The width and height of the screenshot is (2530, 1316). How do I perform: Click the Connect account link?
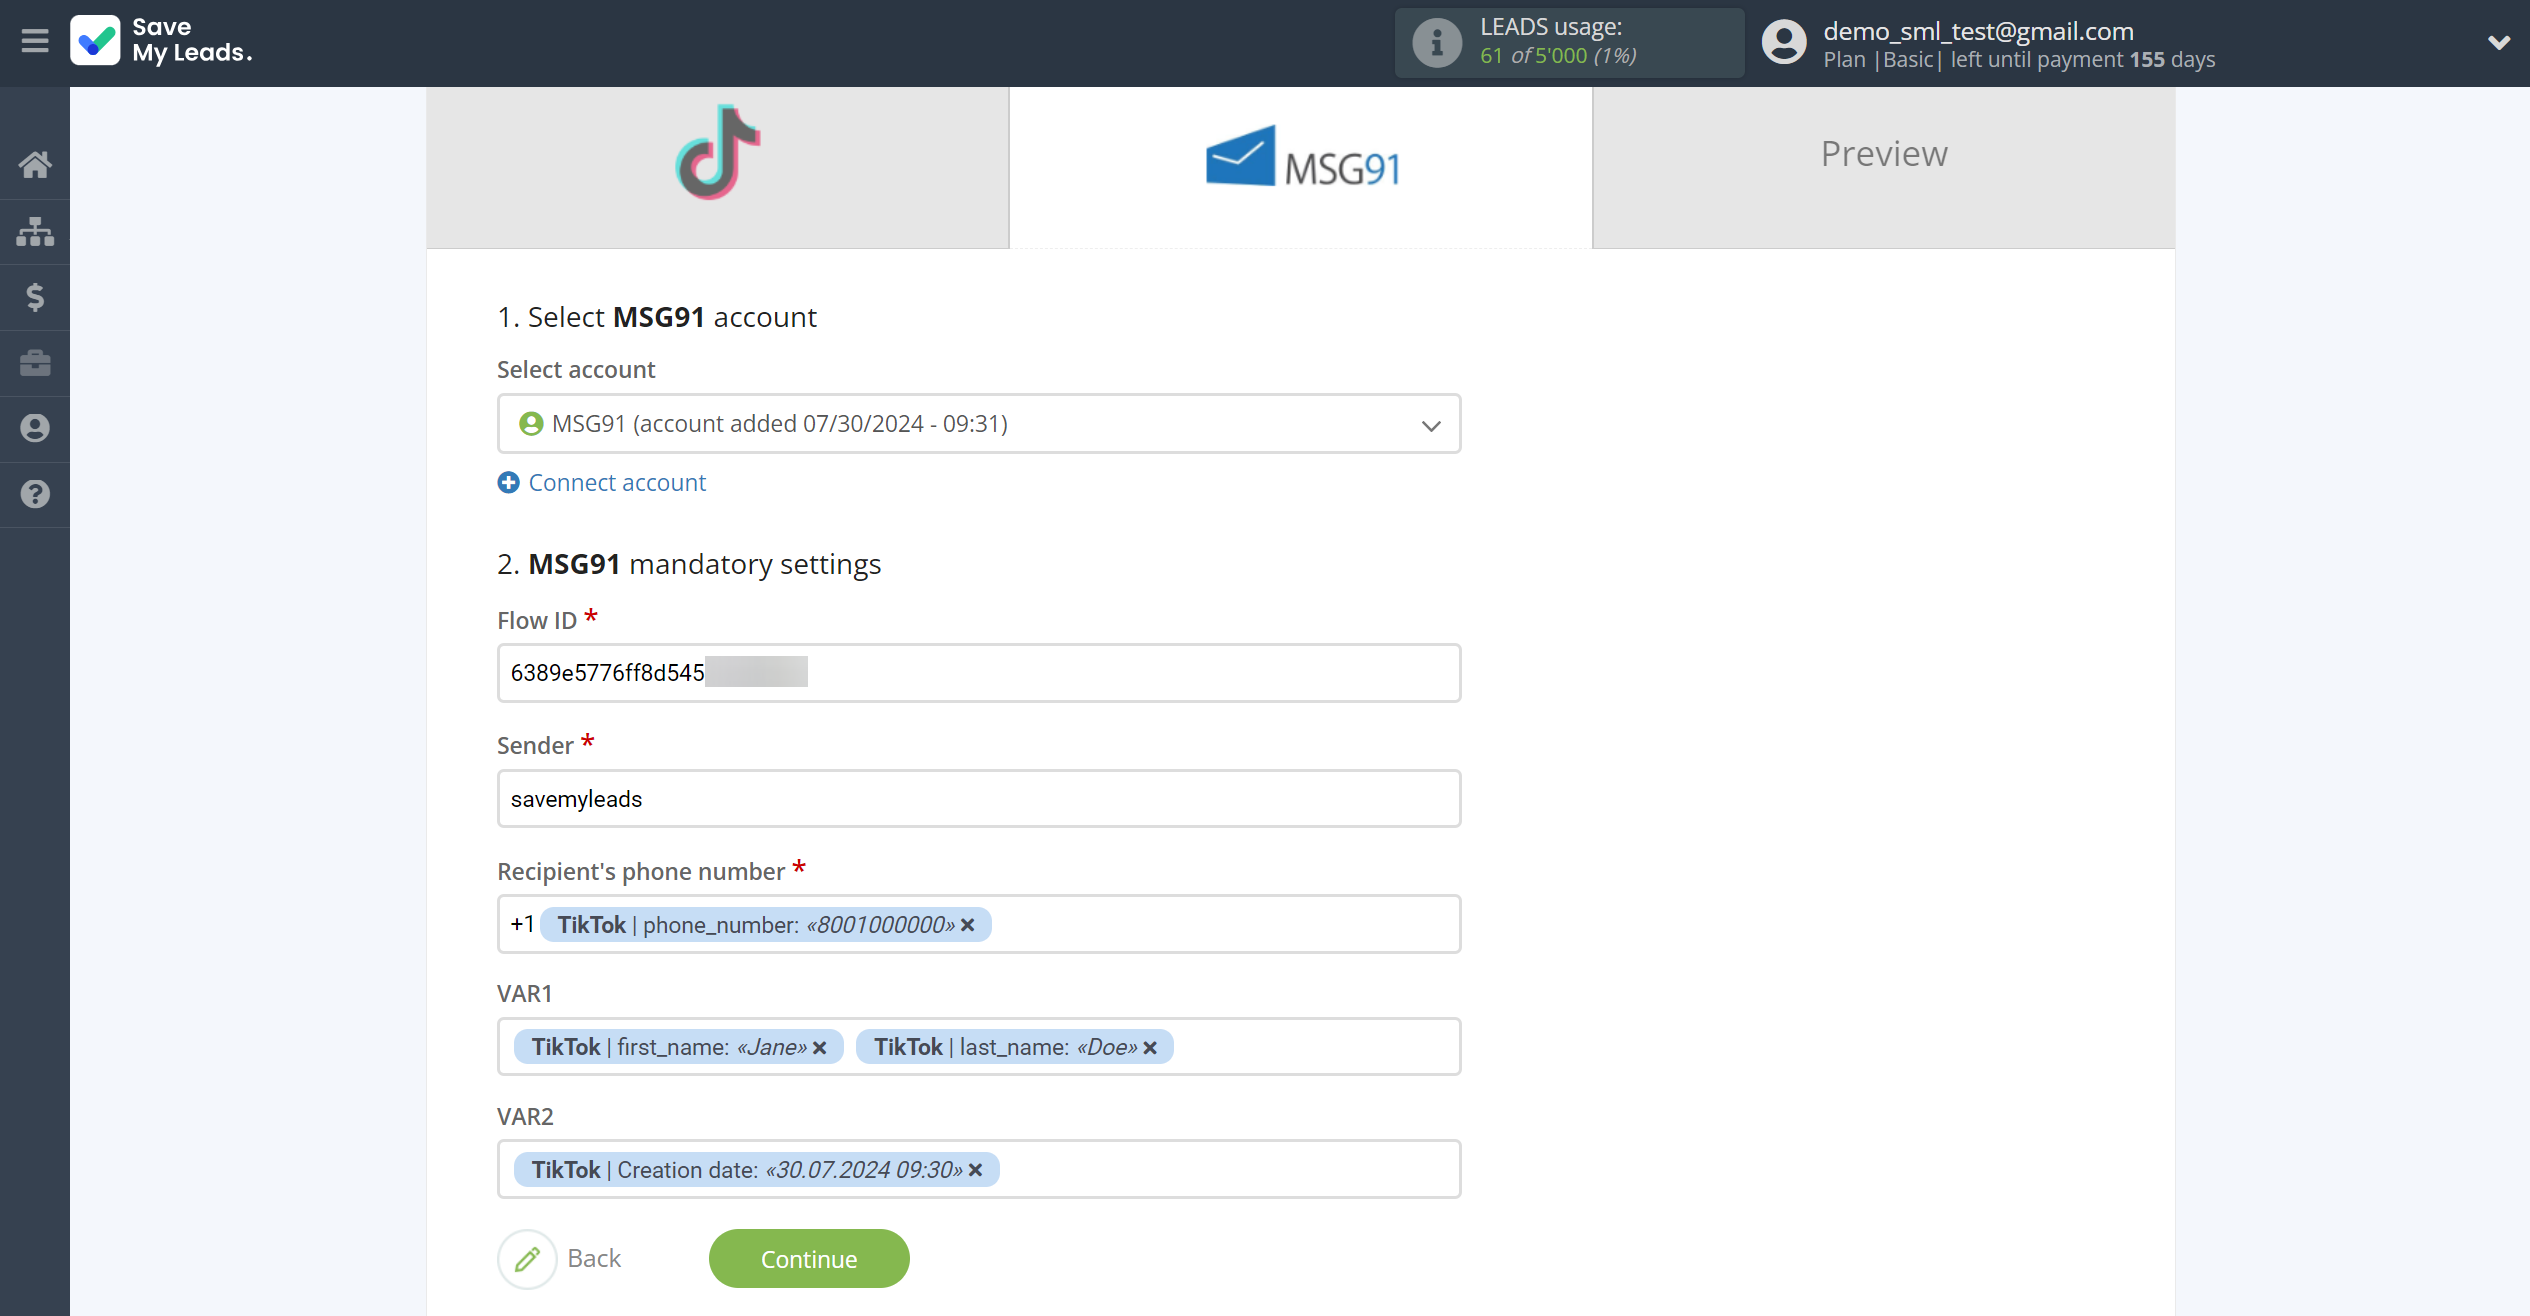pyautogui.click(x=617, y=483)
